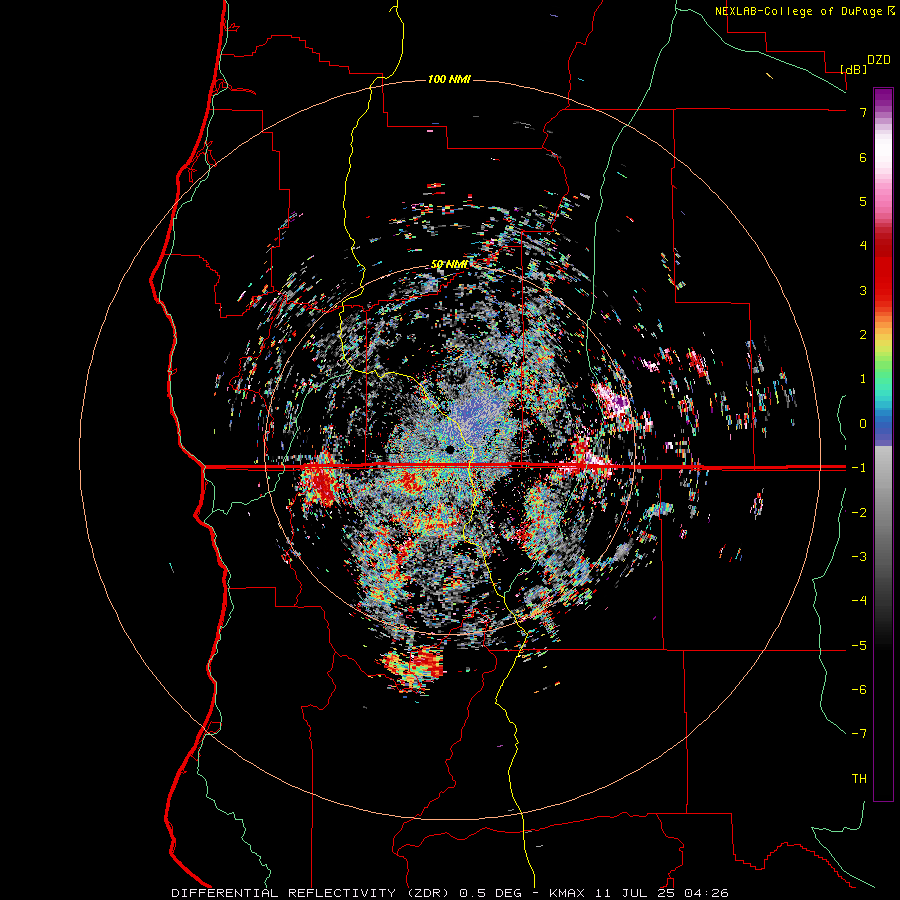This screenshot has height=900, width=900.
Task: Click the color scale value 7
Action: tap(863, 112)
